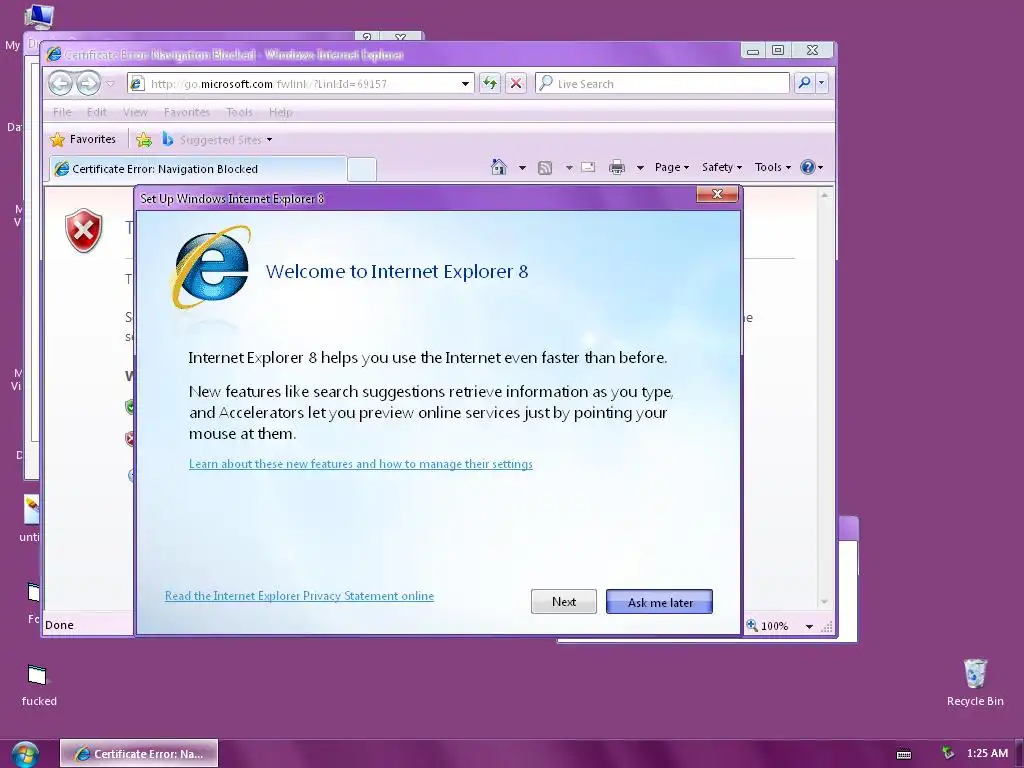
Task: Click the IE icon in window title bar
Action: [x=54, y=54]
